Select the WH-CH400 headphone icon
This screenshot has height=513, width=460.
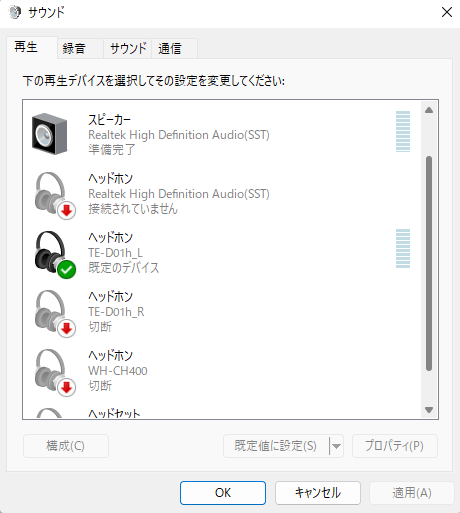(x=55, y=373)
